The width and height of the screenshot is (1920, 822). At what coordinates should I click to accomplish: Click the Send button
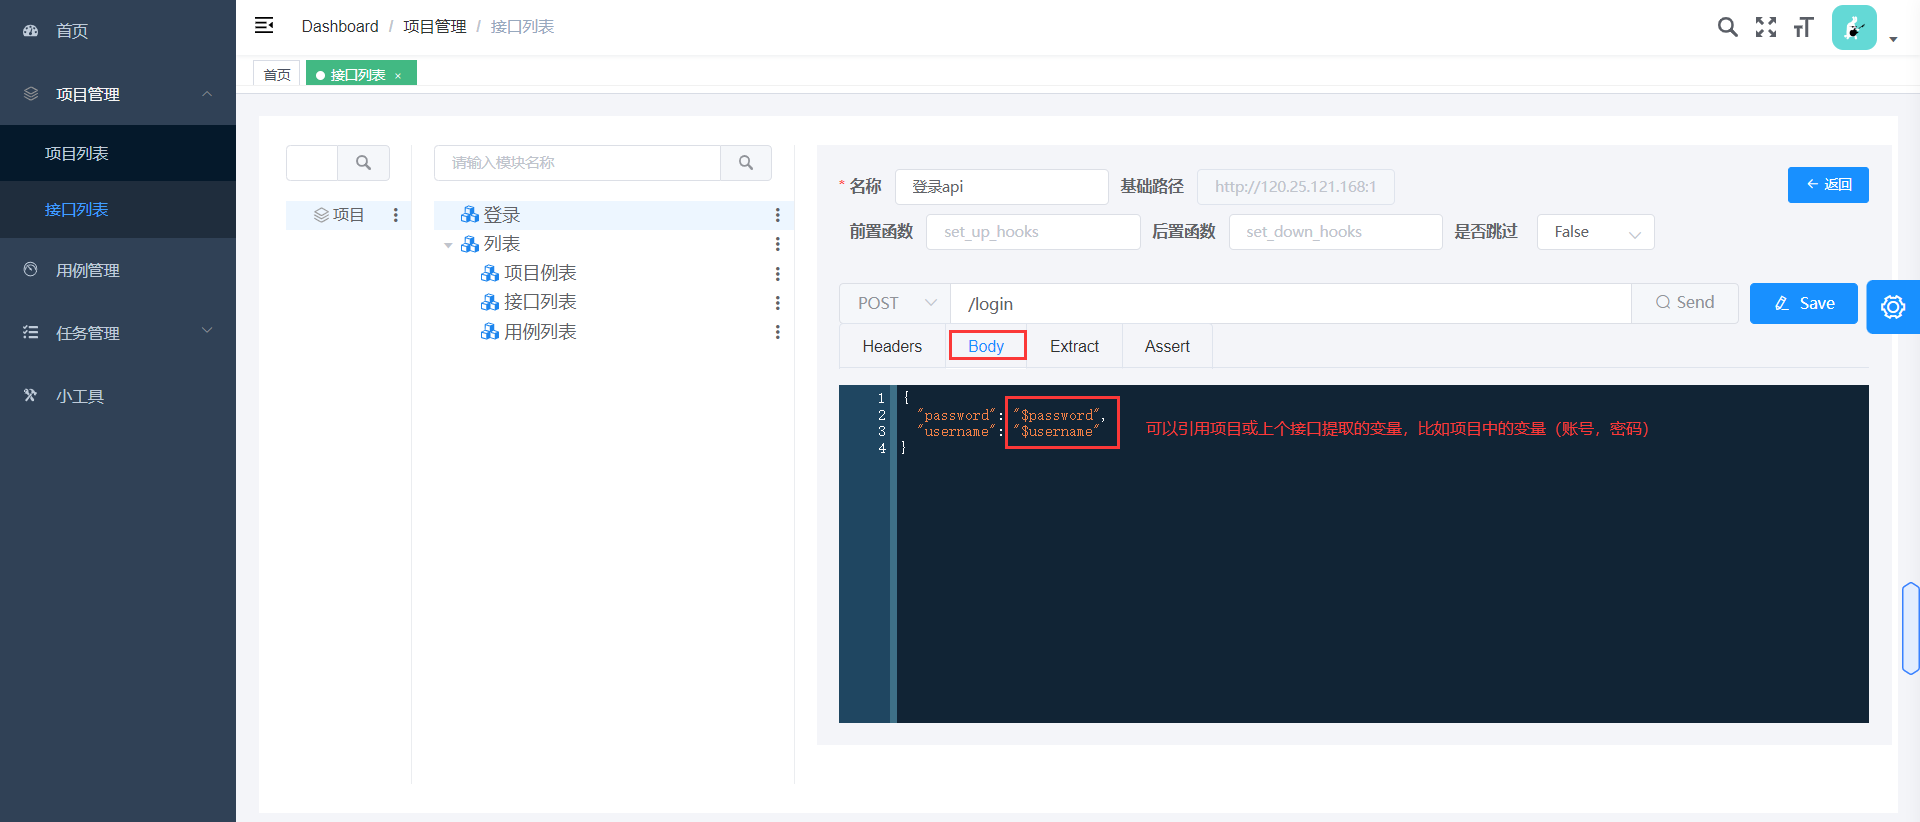pos(1685,303)
